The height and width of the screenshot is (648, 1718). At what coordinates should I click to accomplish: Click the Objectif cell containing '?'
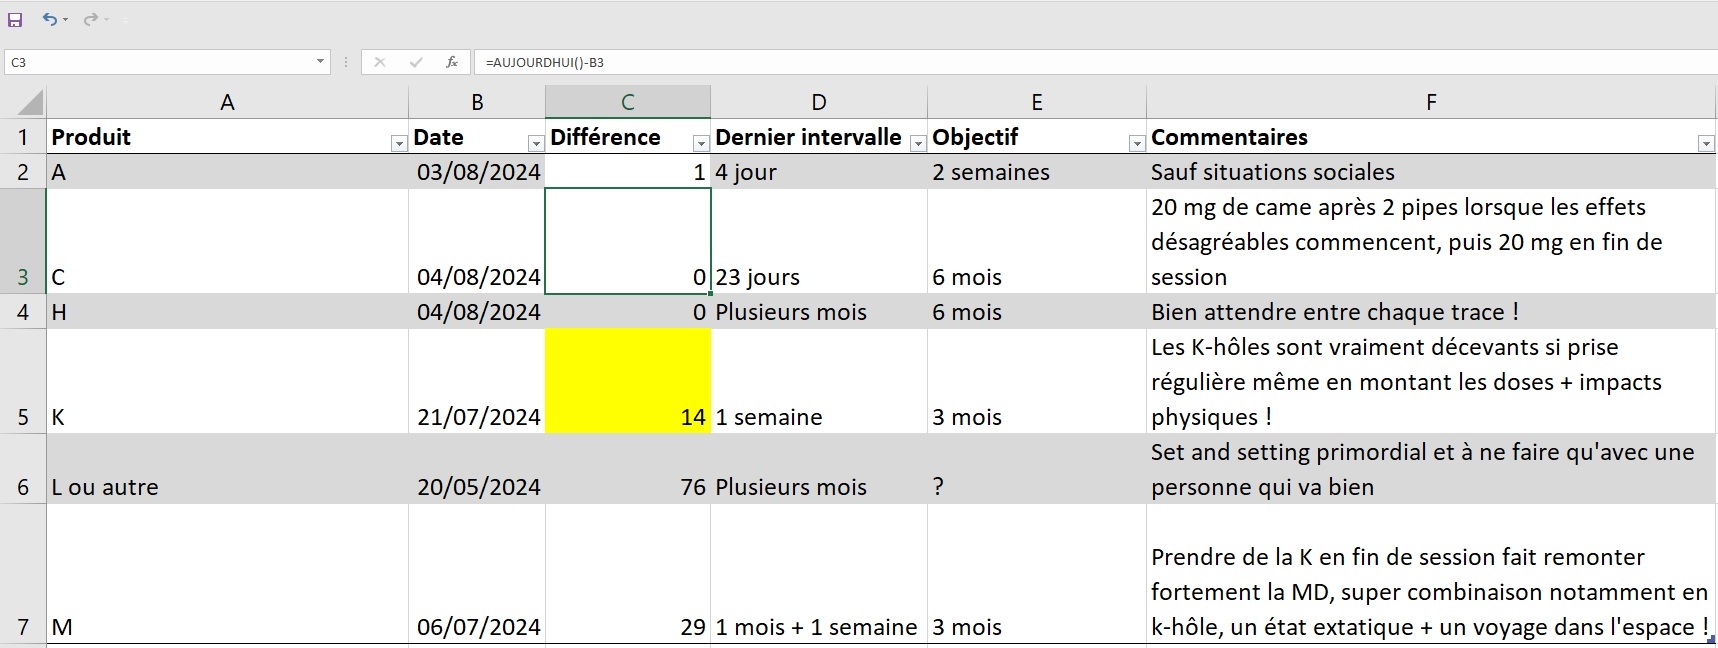(1037, 469)
